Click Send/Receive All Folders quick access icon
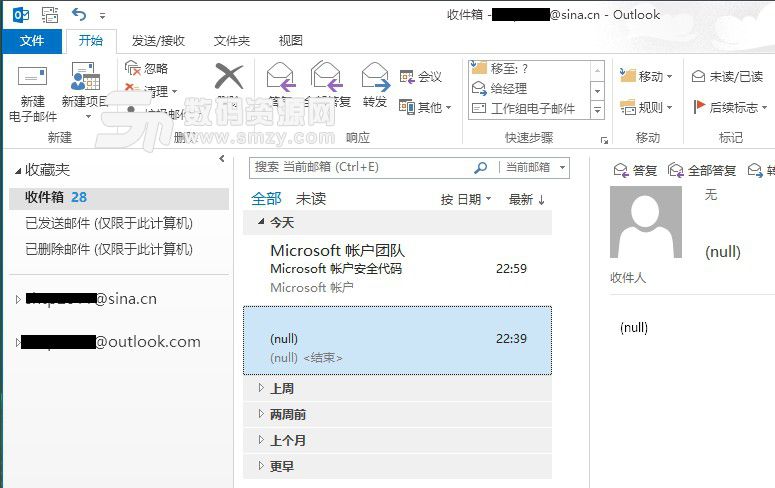Screen dimensions: 775x488 (x=50, y=15)
